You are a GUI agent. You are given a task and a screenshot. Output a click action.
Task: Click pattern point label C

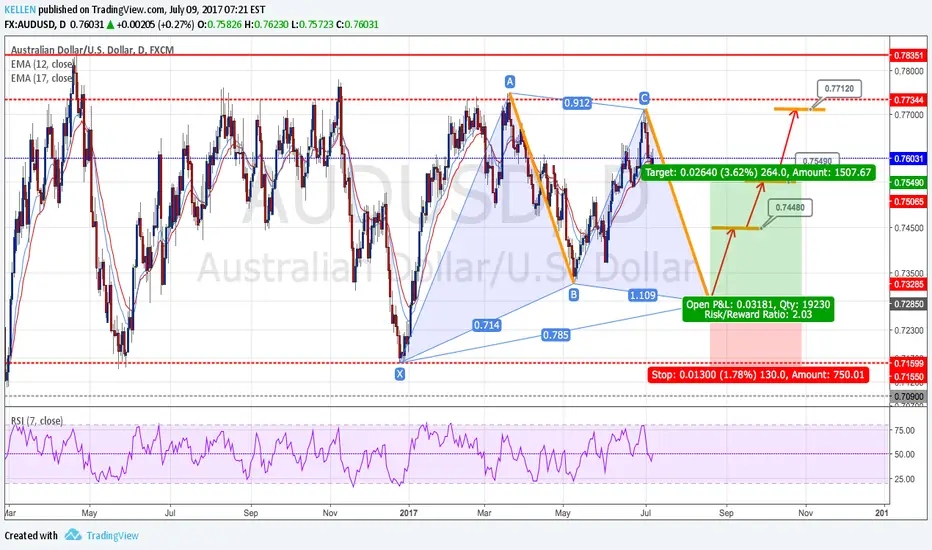pos(644,98)
